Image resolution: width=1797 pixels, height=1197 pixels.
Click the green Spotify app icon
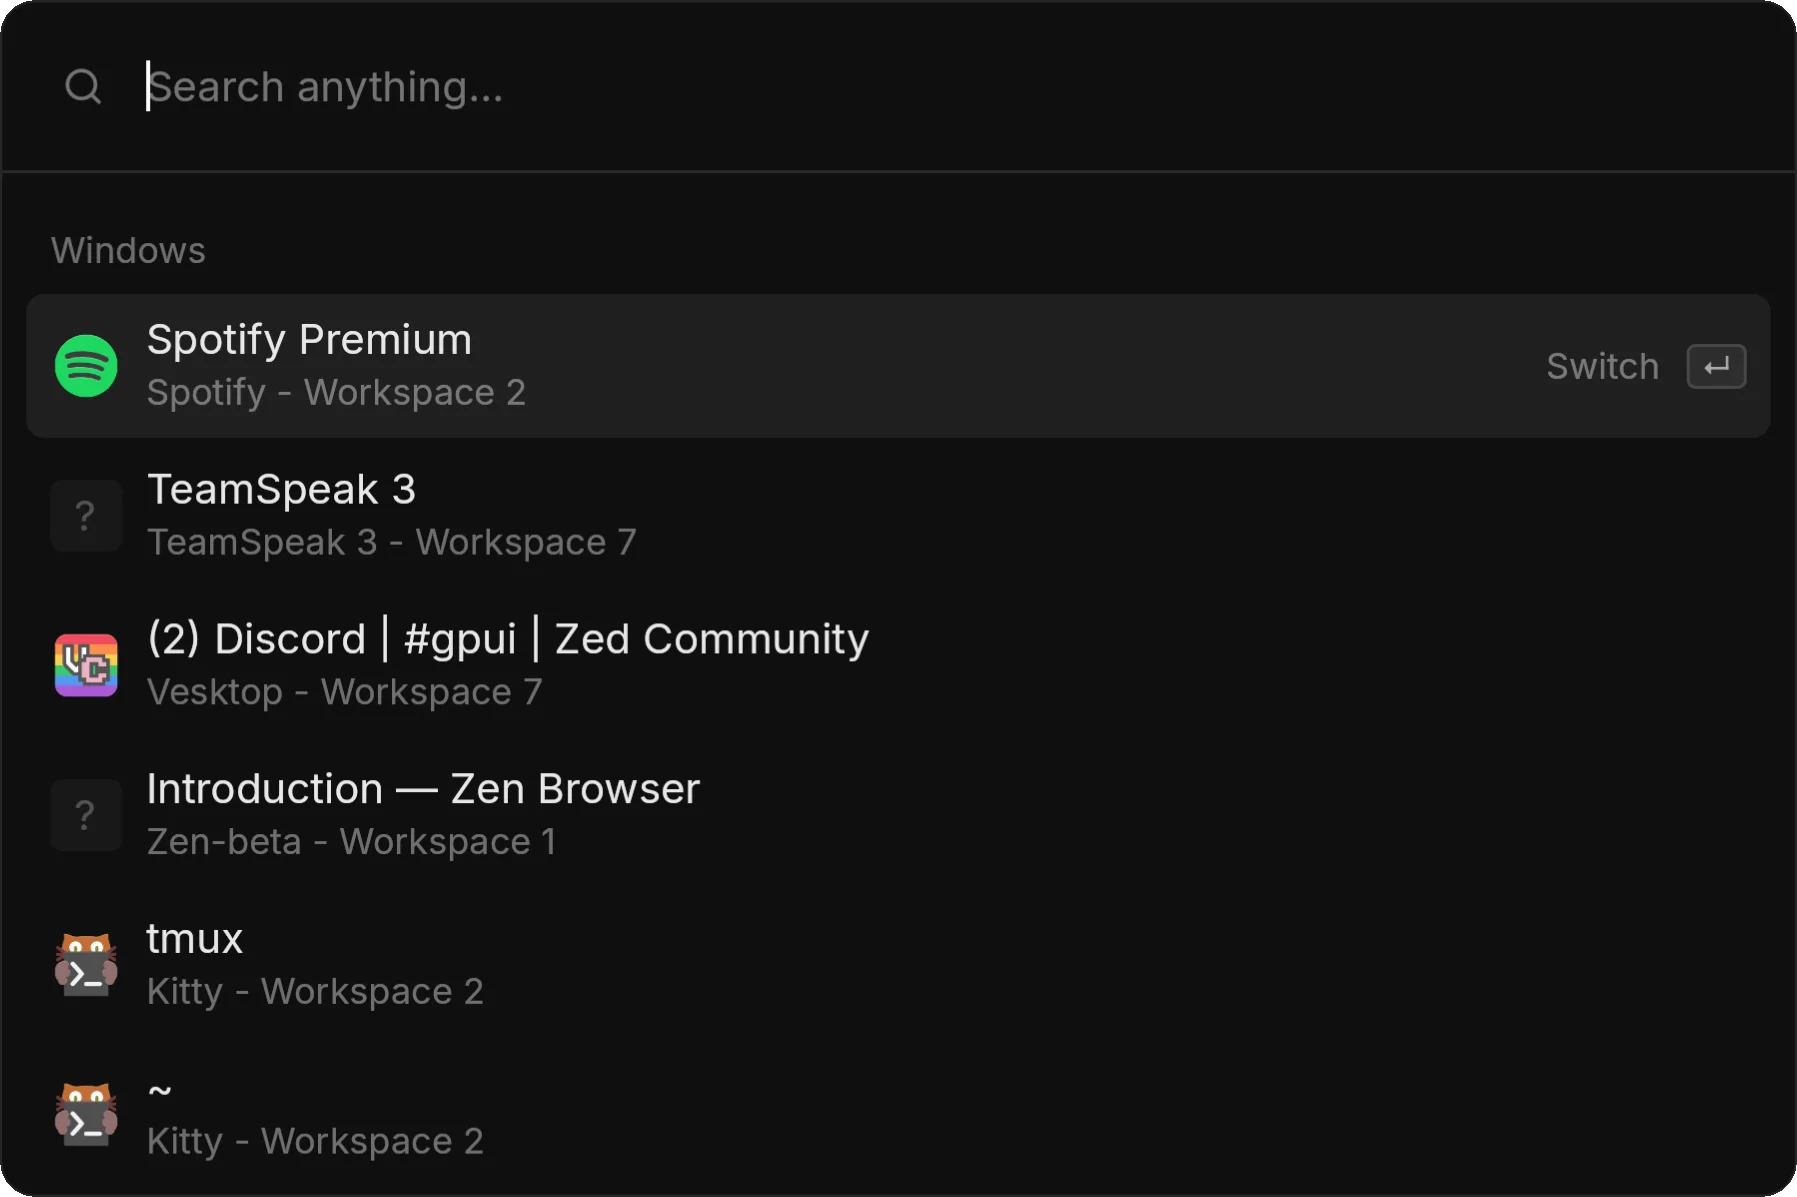tap(86, 366)
